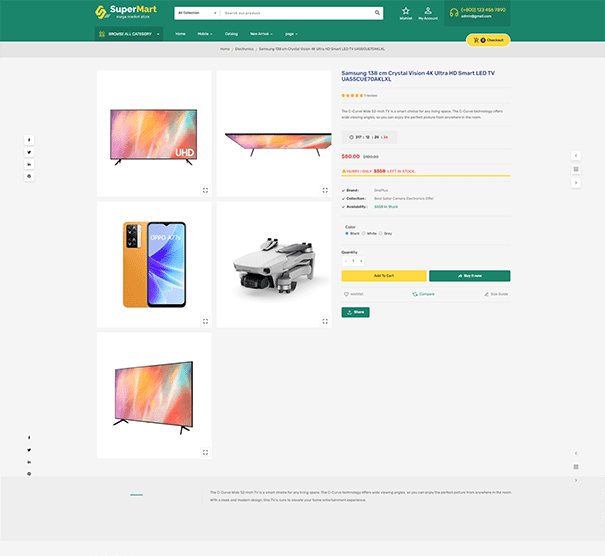The height and width of the screenshot is (556, 605).
Task: Click the $80.00 sale price
Action: coord(350,156)
